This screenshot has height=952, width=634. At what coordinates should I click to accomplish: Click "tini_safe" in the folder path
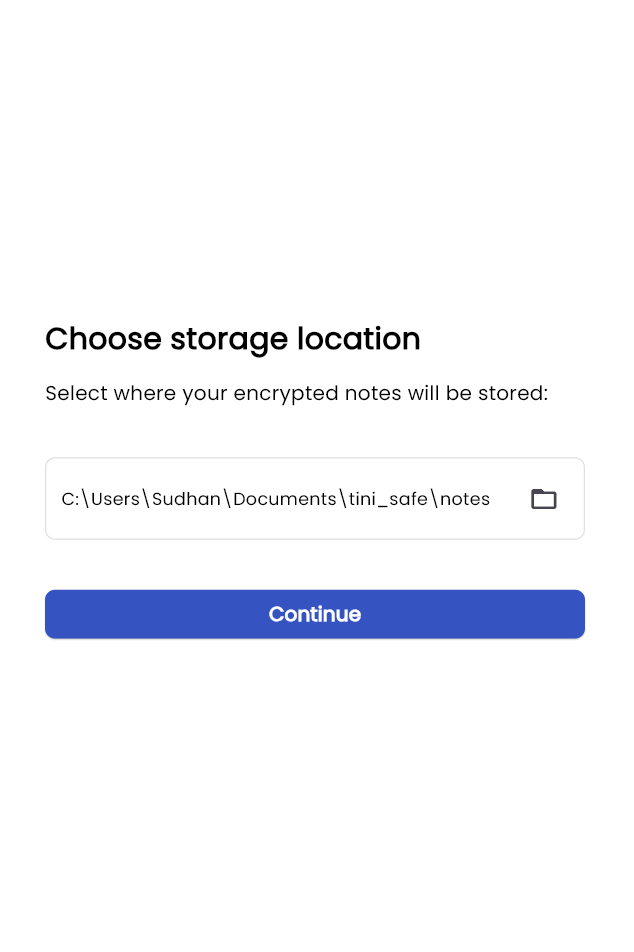(x=388, y=499)
